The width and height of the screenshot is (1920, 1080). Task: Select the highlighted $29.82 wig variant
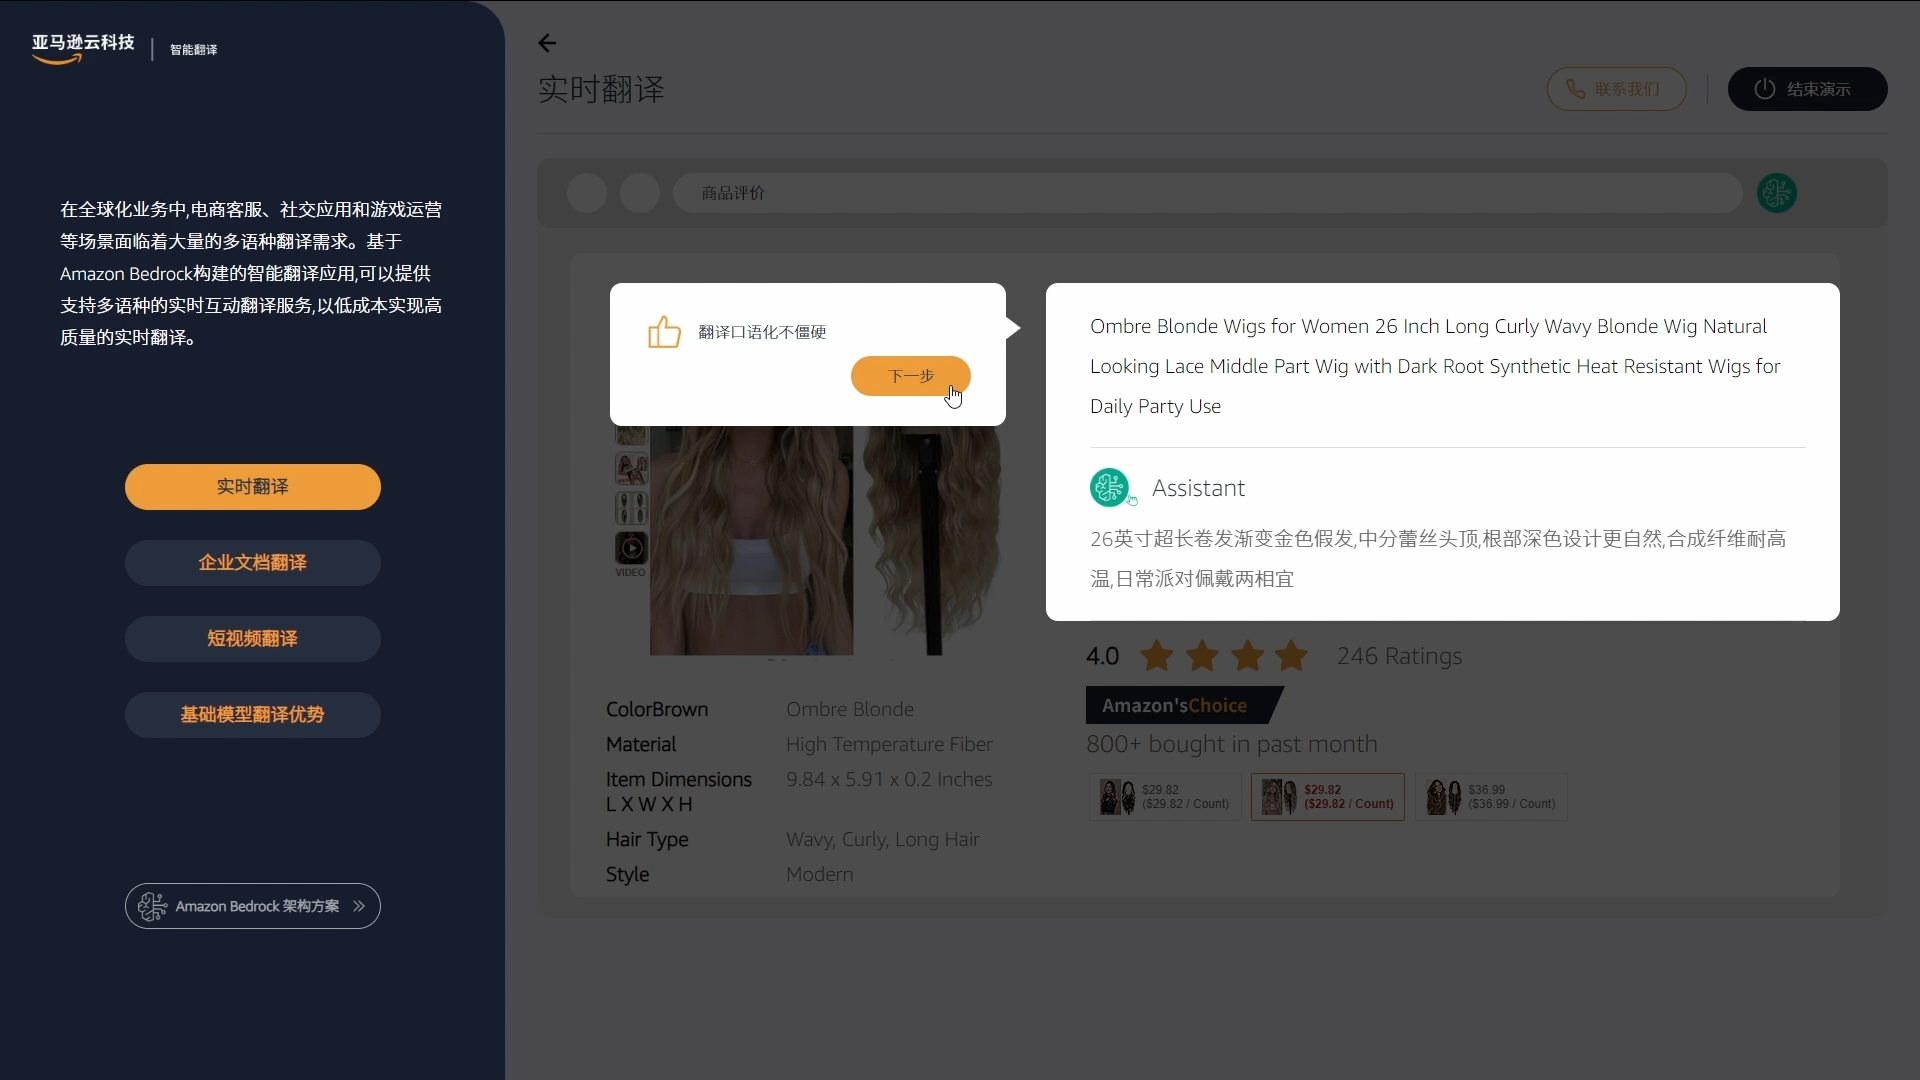[1327, 797]
